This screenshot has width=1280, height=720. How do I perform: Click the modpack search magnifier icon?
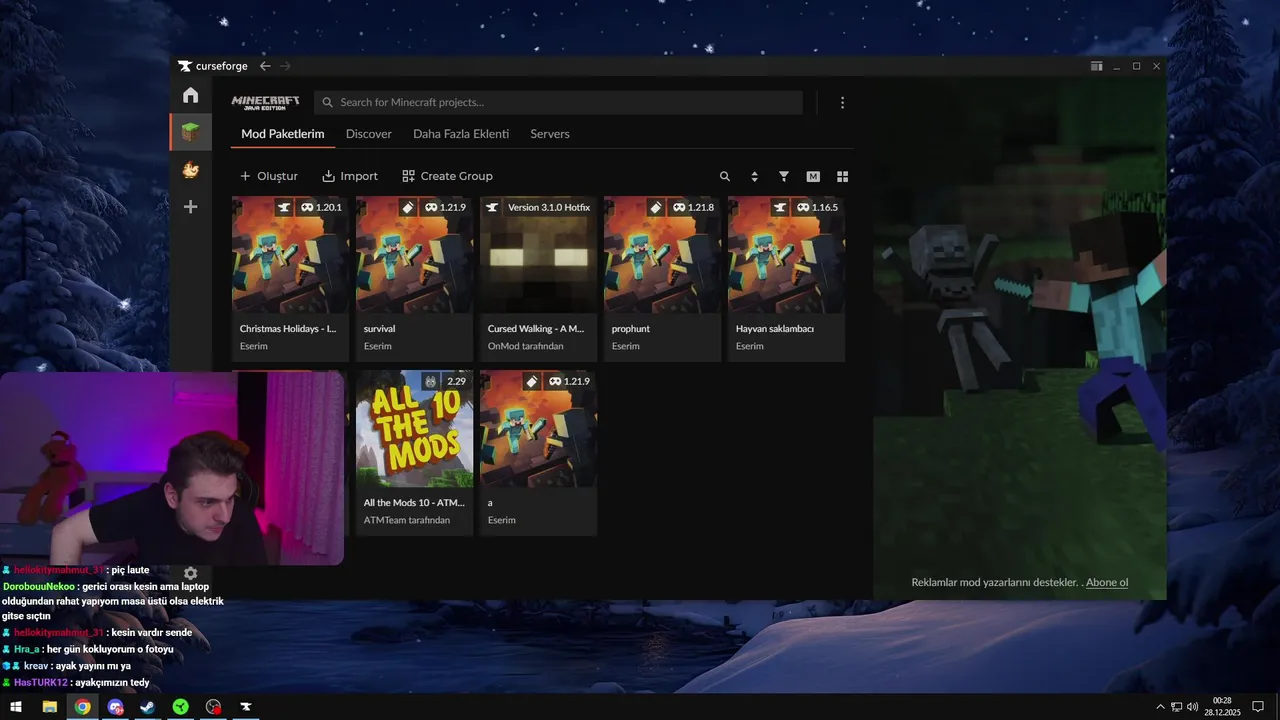pyautogui.click(x=725, y=176)
